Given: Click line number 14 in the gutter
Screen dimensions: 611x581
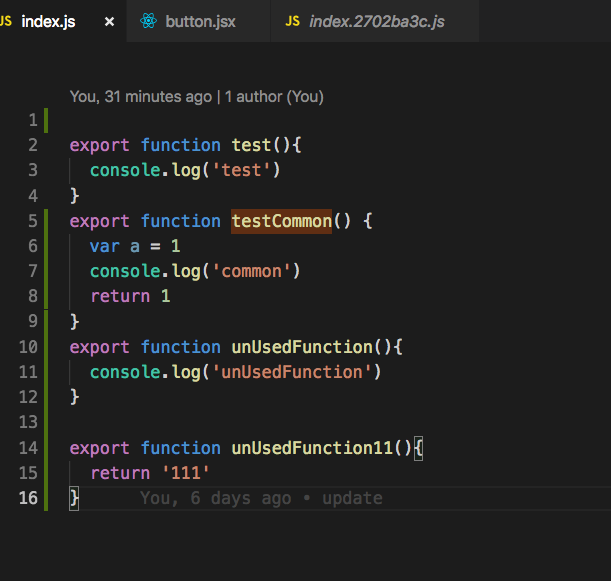Looking at the screenshot, I should coord(28,448).
